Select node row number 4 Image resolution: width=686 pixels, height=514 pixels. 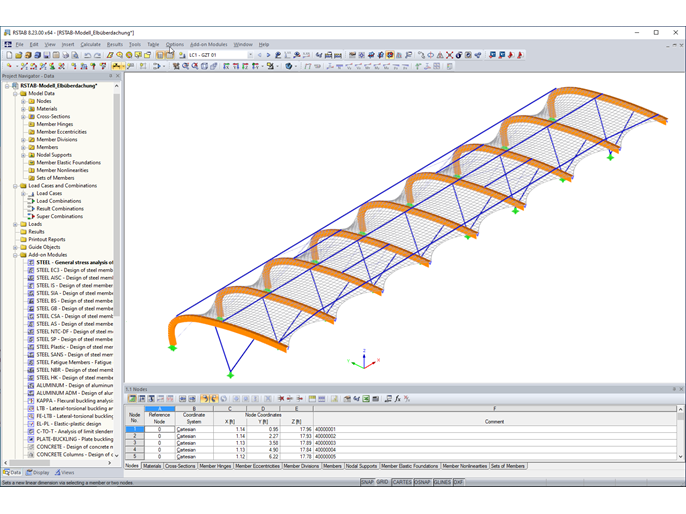[x=135, y=450]
